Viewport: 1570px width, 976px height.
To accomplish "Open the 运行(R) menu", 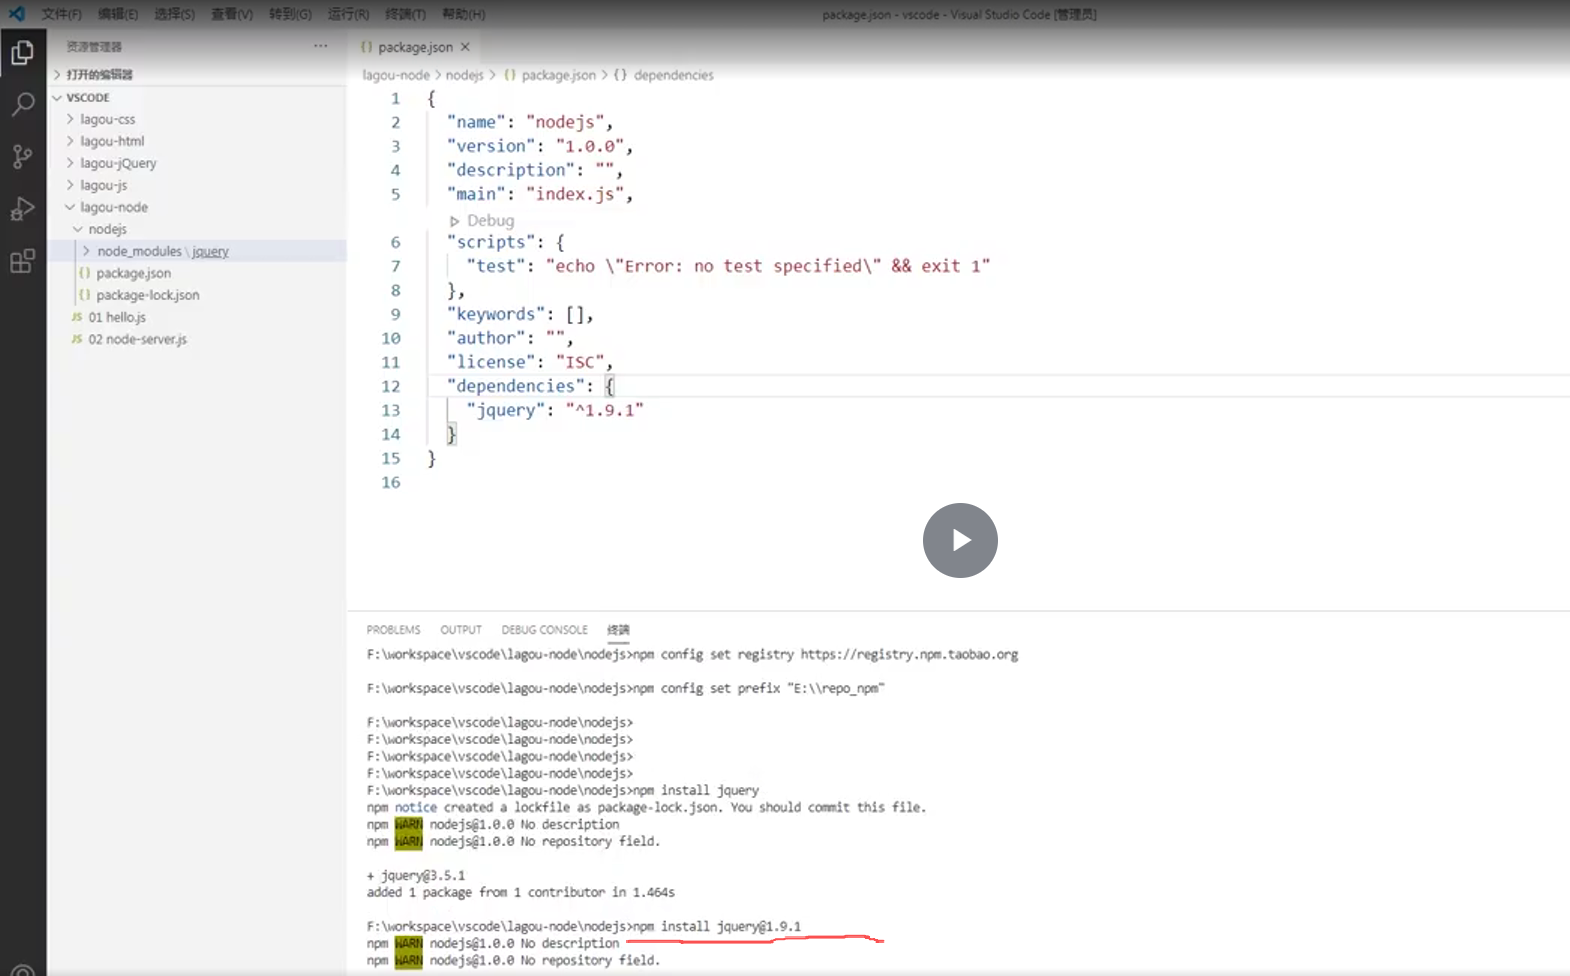I will 348,14.
